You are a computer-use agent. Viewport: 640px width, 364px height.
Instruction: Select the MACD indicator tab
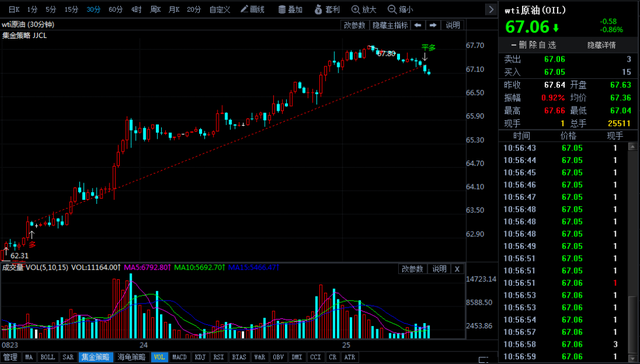coord(179,357)
